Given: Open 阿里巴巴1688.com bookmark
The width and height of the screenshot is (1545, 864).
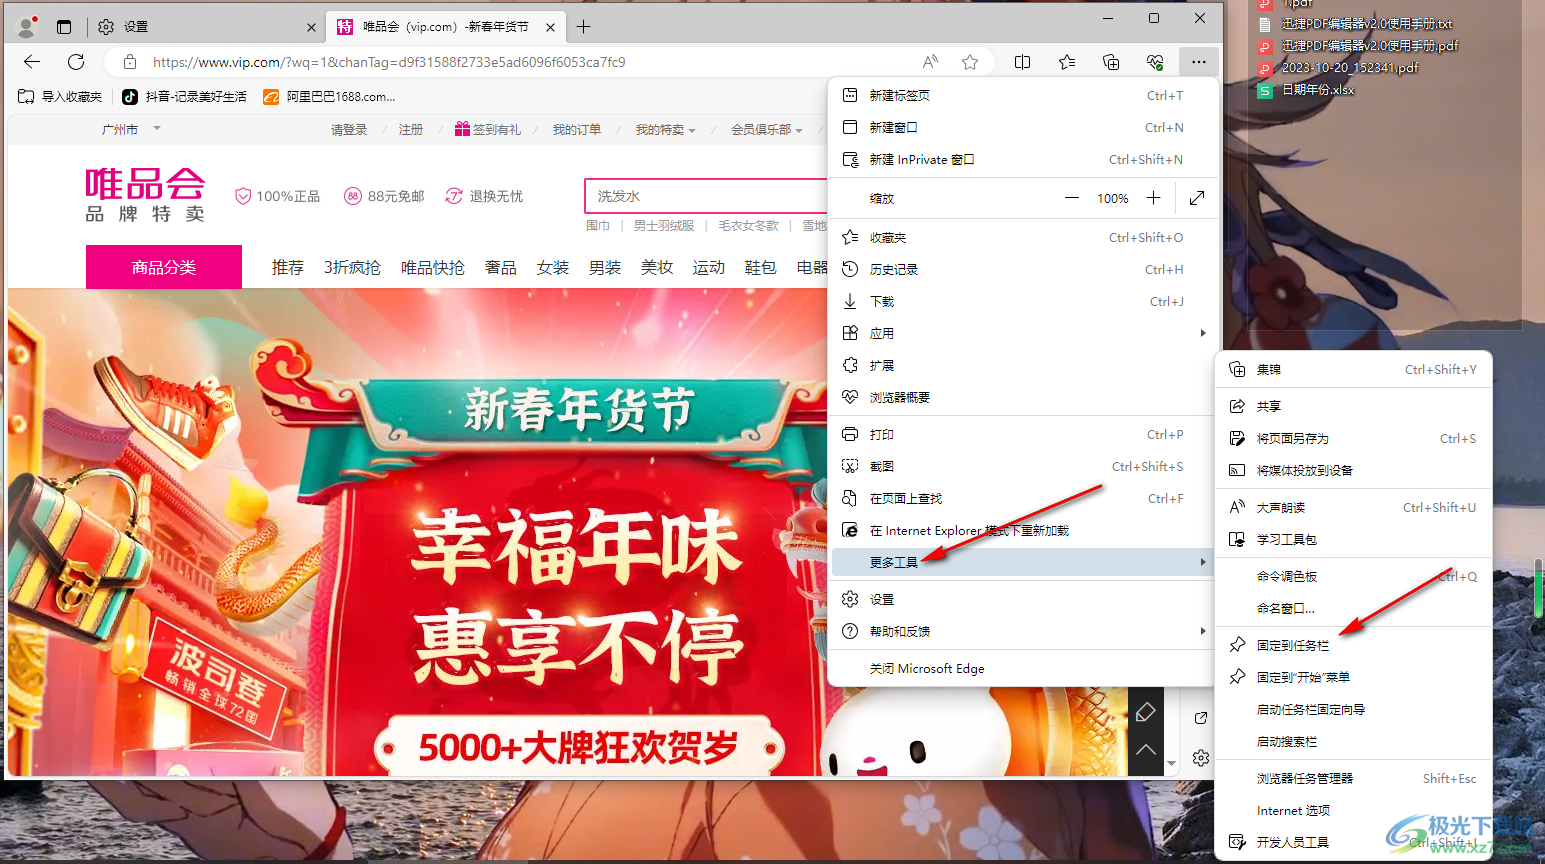Looking at the screenshot, I should click(x=330, y=97).
